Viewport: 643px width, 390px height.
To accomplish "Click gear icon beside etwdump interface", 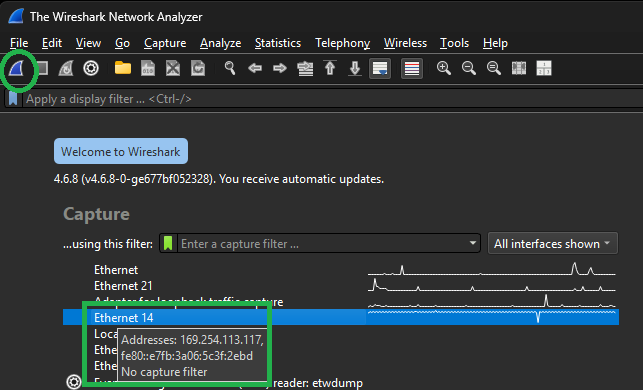I will point(74,382).
